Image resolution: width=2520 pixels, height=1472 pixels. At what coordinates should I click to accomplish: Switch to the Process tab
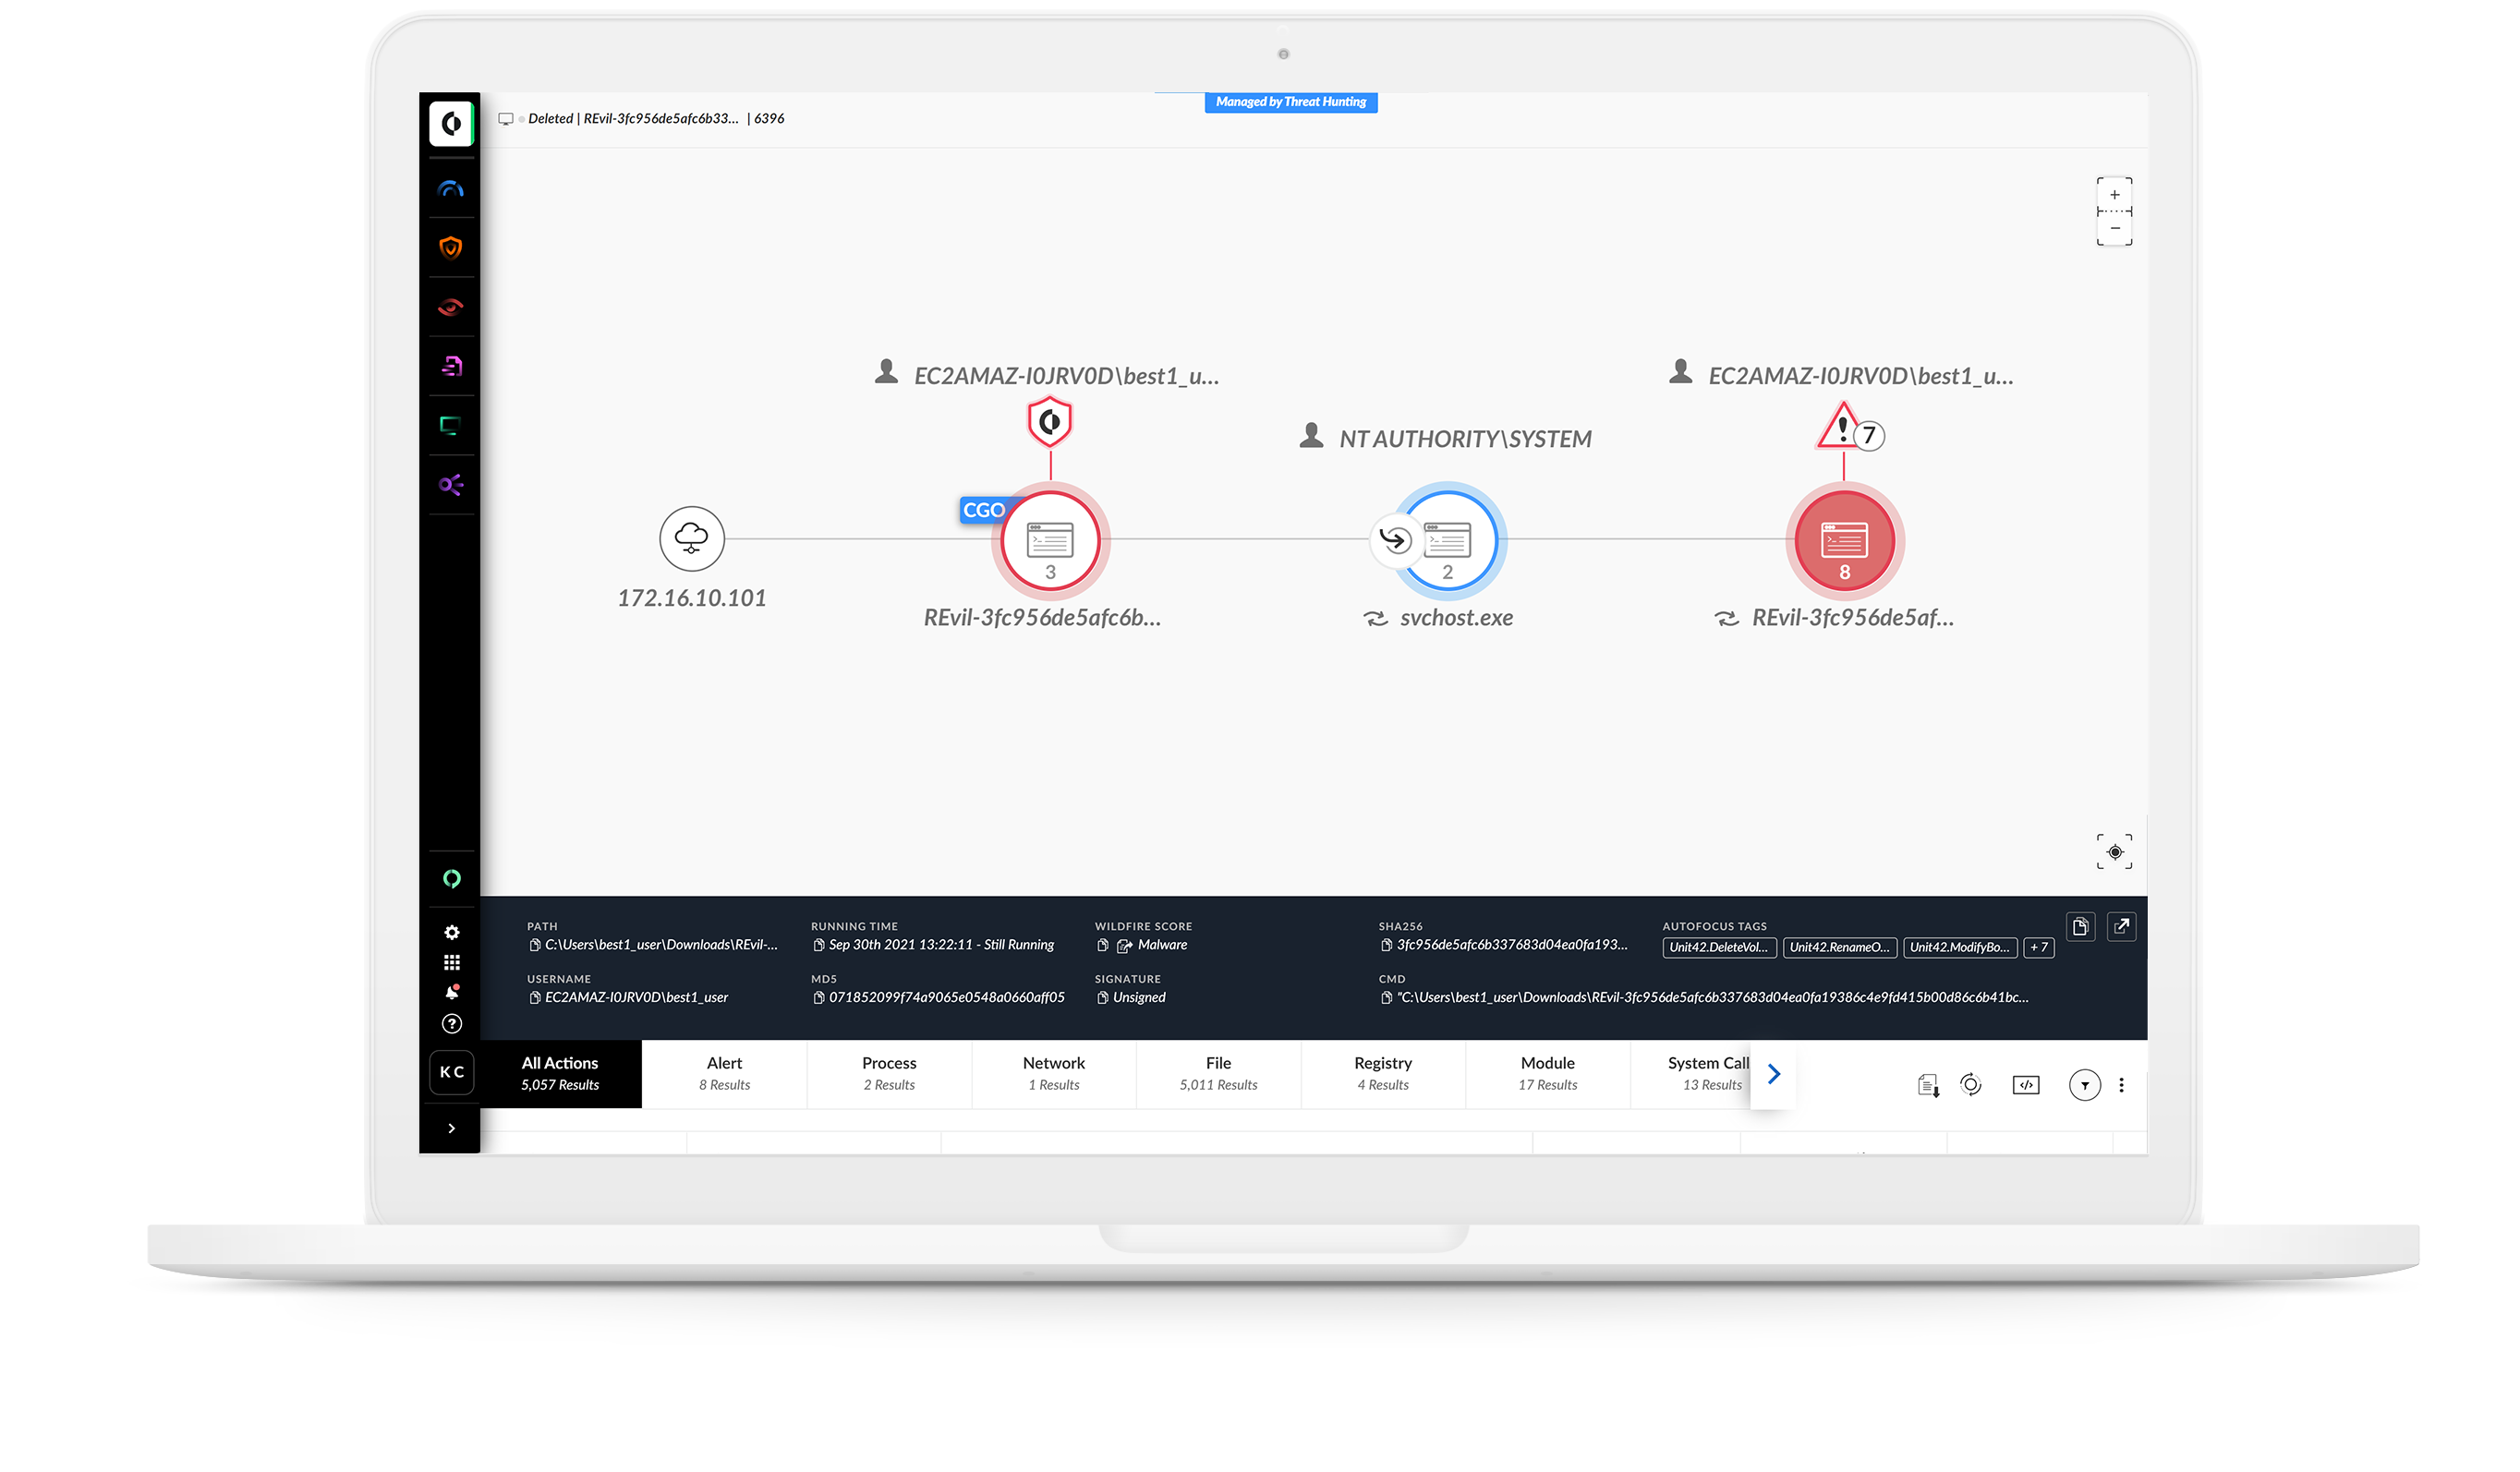(889, 1073)
